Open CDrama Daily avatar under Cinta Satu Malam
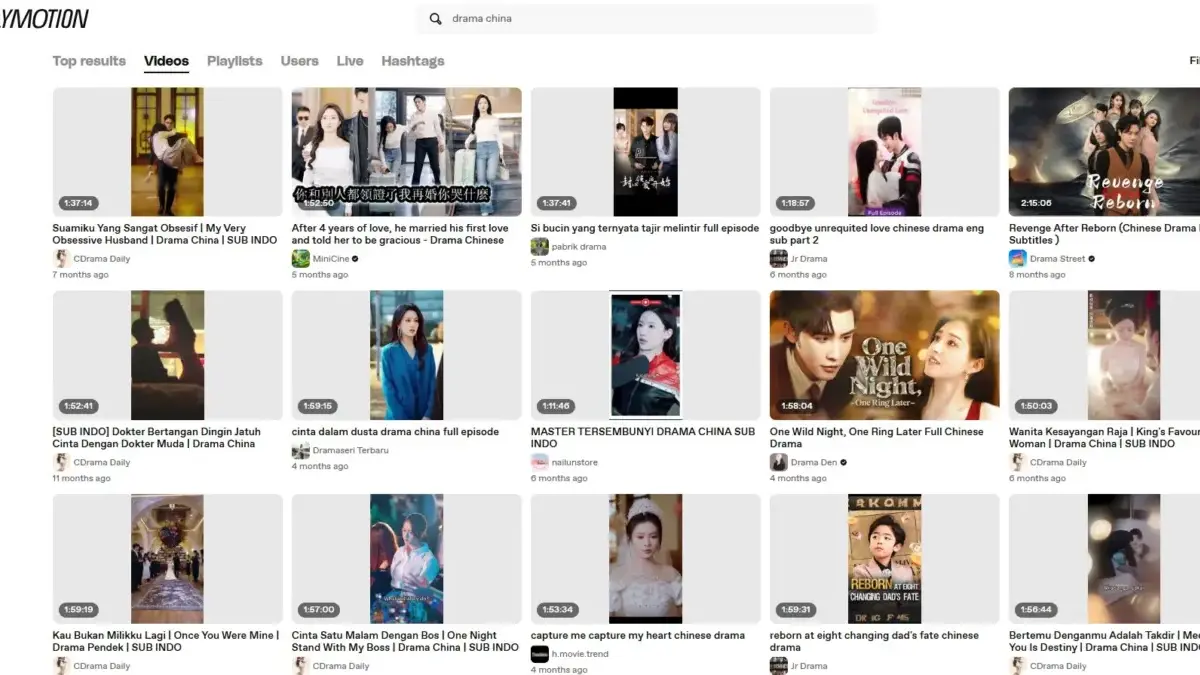 [x=300, y=666]
